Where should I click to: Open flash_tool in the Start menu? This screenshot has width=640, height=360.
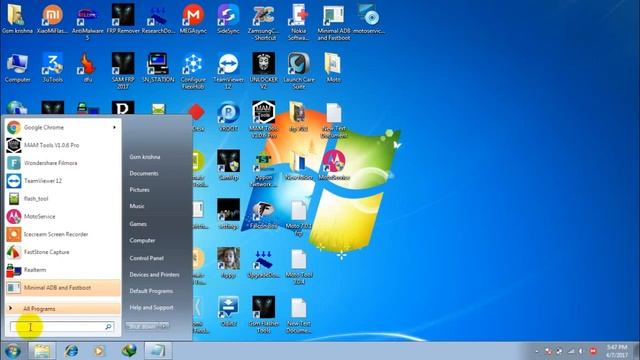(63, 198)
